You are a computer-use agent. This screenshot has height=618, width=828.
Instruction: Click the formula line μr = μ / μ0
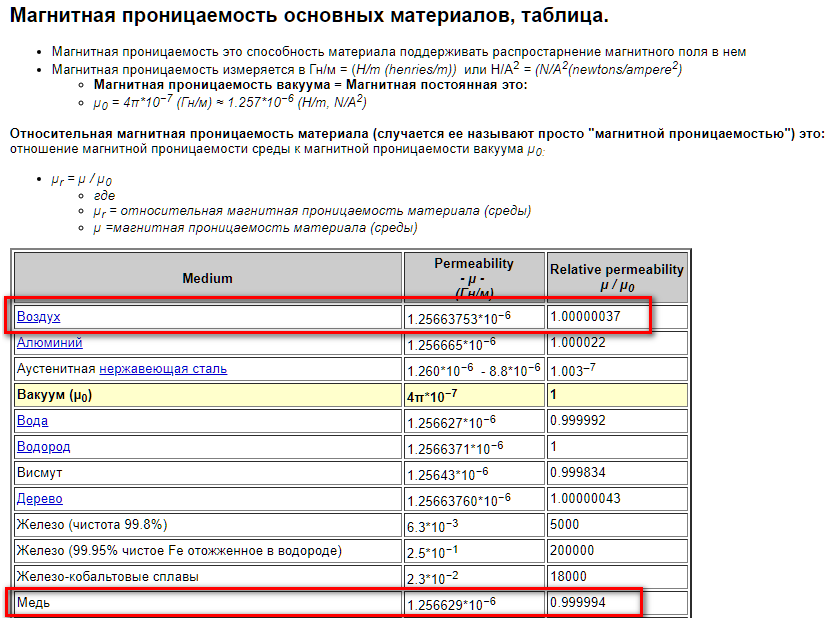pos(81,180)
